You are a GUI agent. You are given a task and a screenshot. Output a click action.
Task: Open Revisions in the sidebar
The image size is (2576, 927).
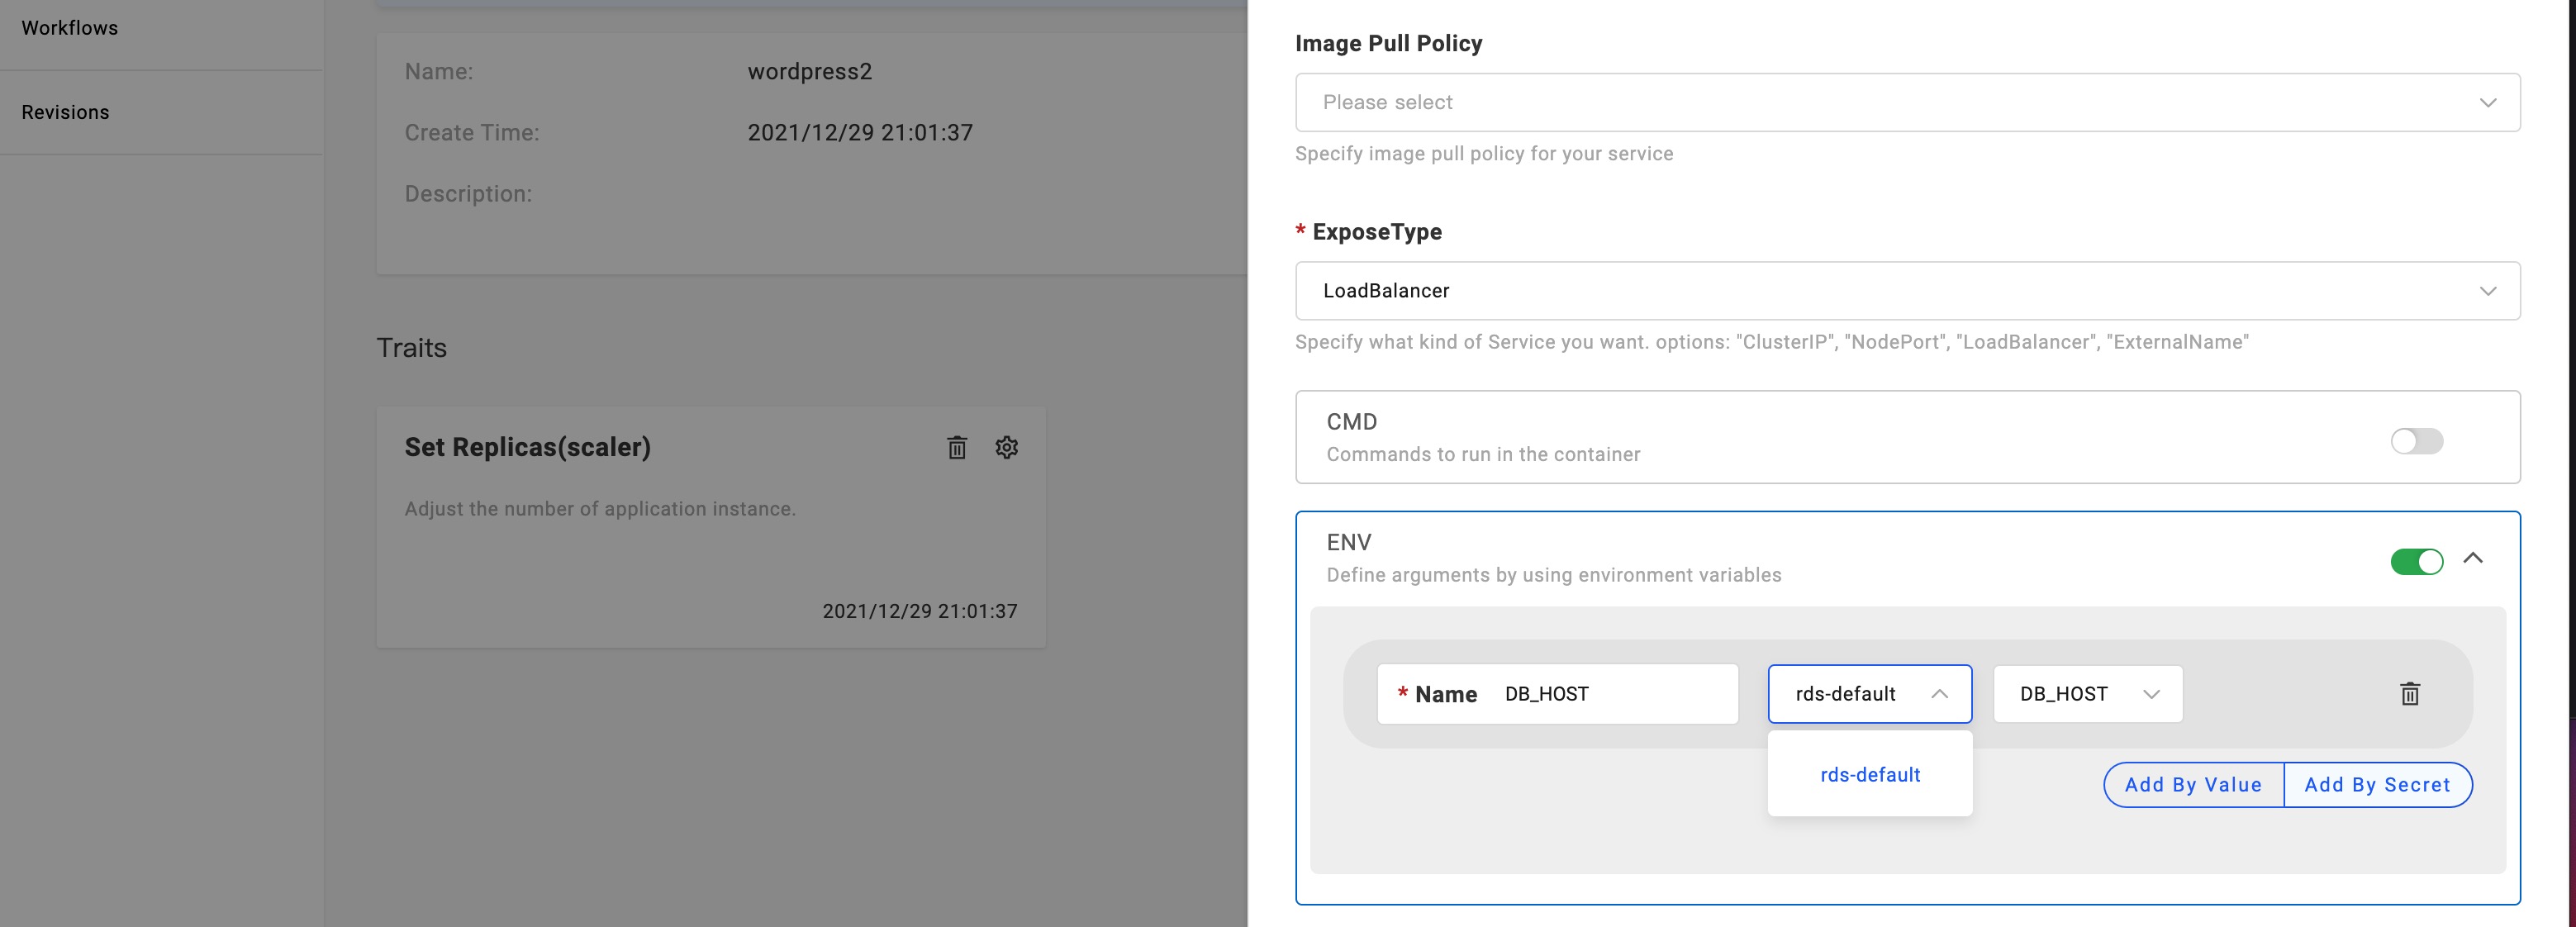click(66, 112)
